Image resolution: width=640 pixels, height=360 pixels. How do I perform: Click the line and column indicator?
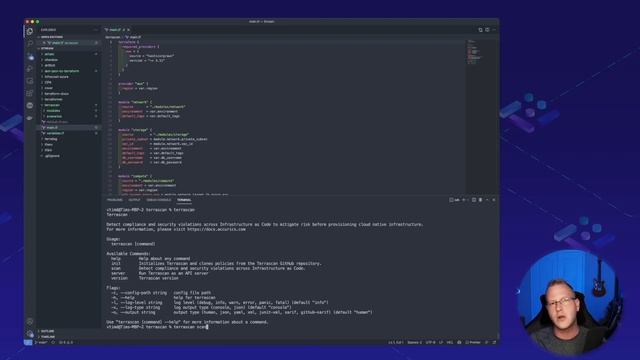pos(396,342)
